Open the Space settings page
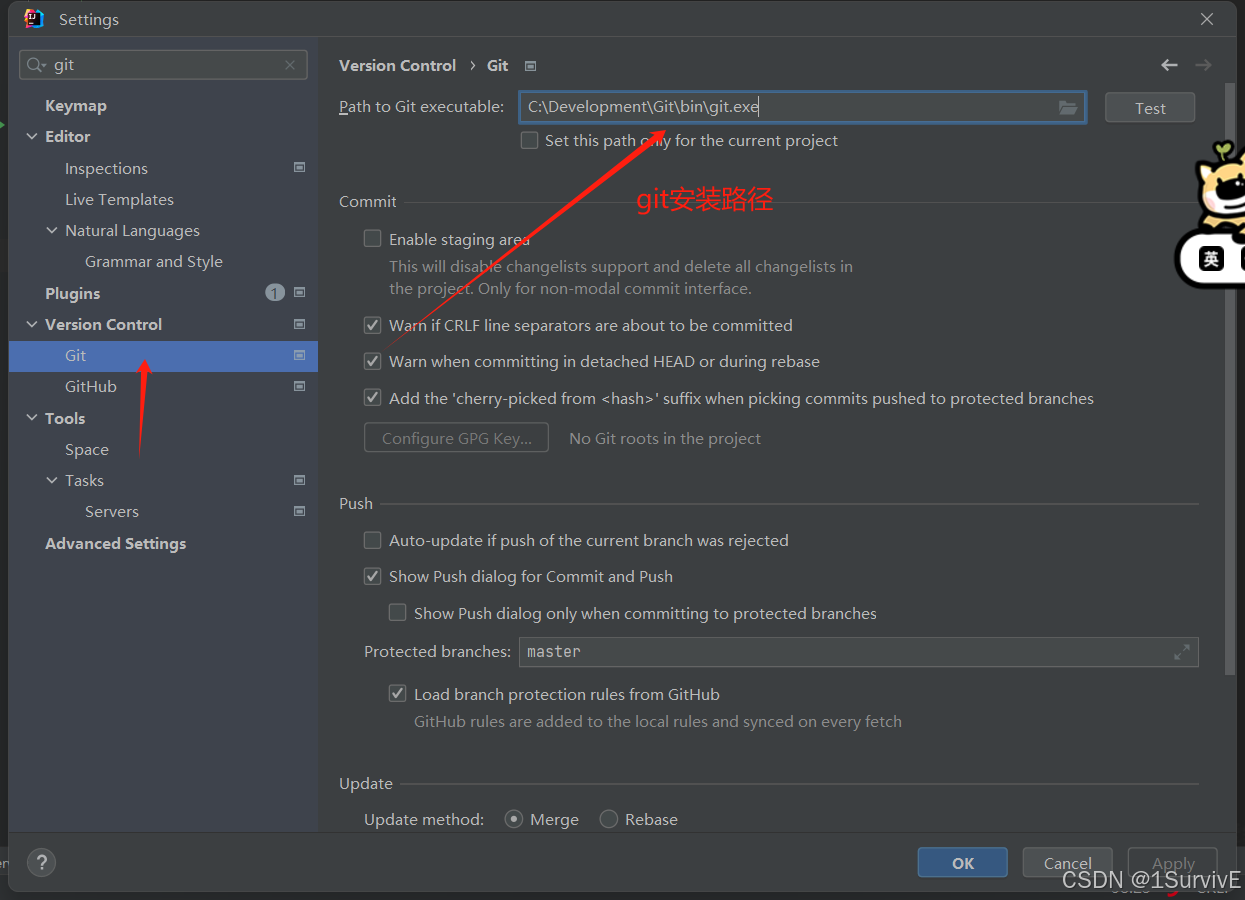 click(x=87, y=449)
